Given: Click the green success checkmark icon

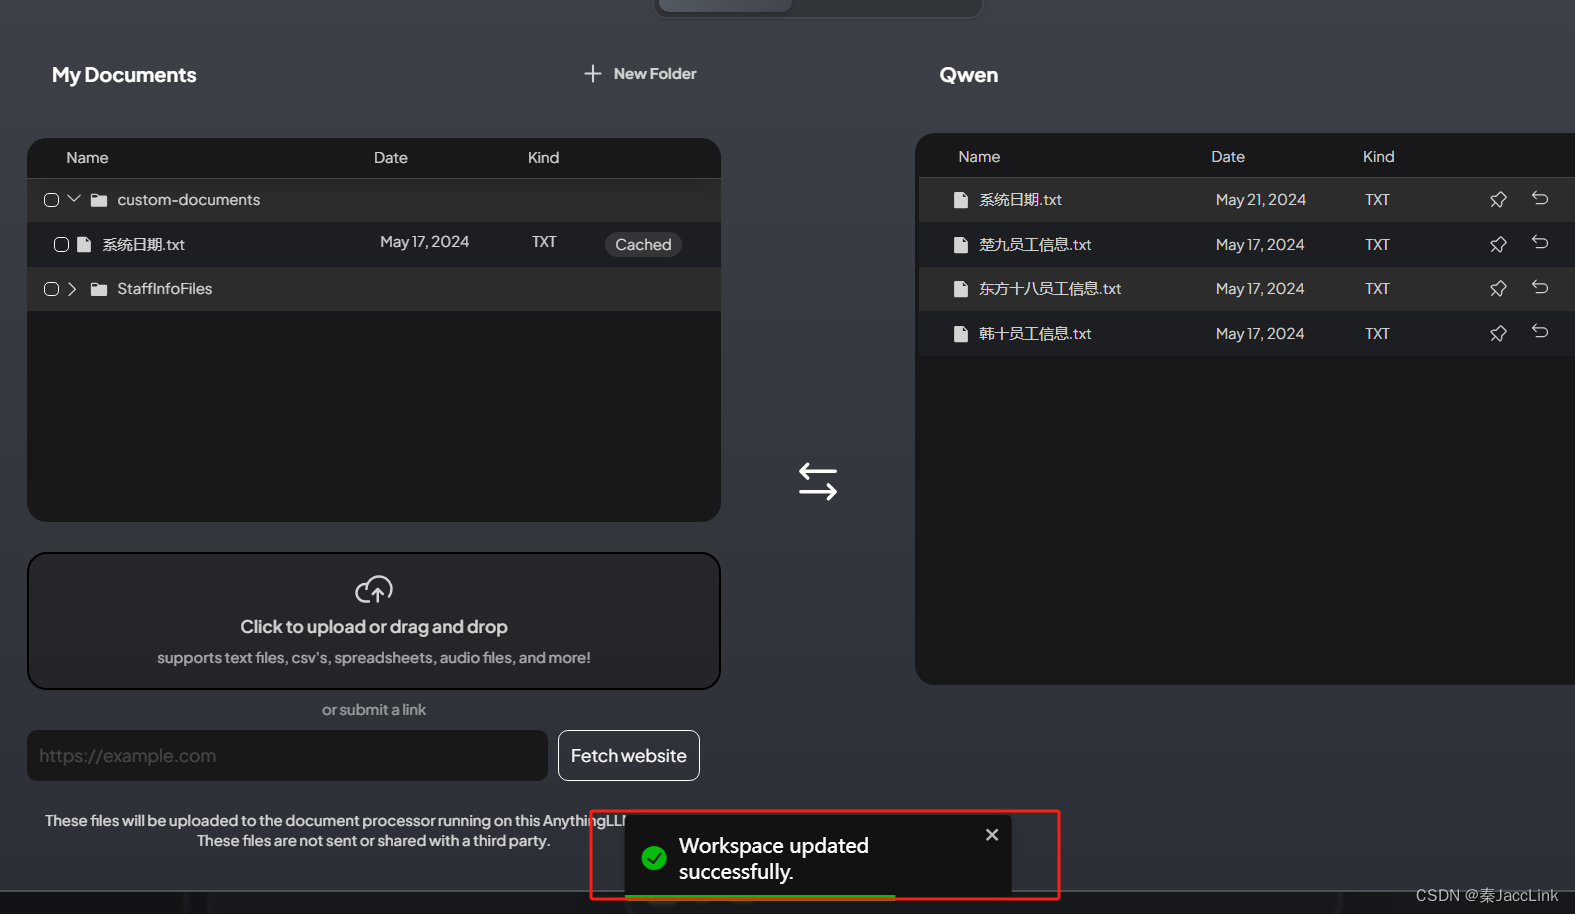Looking at the screenshot, I should [x=654, y=858].
